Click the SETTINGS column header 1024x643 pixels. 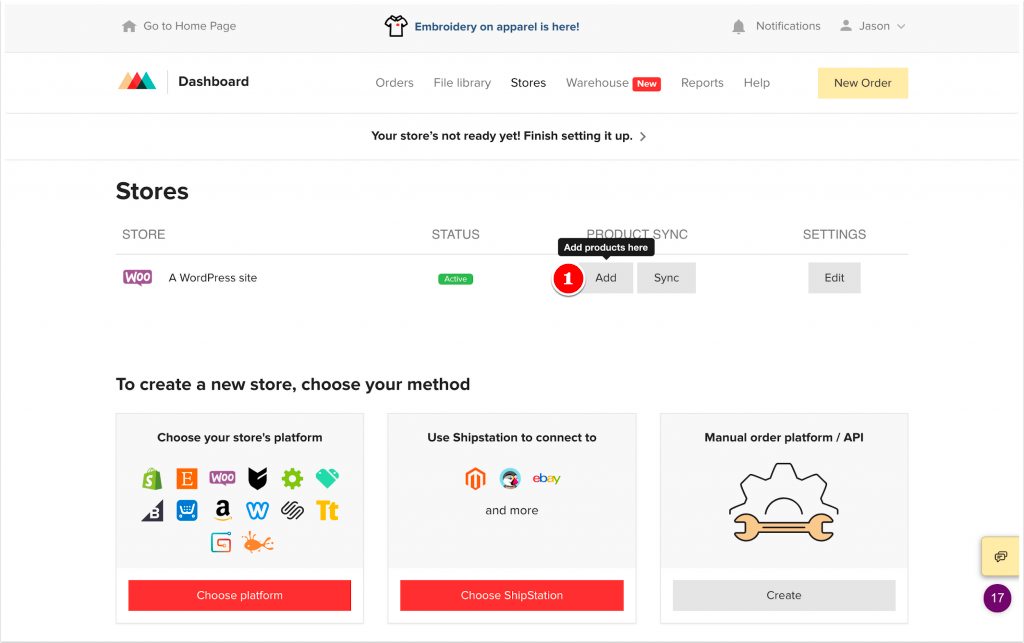tap(834, 234)
